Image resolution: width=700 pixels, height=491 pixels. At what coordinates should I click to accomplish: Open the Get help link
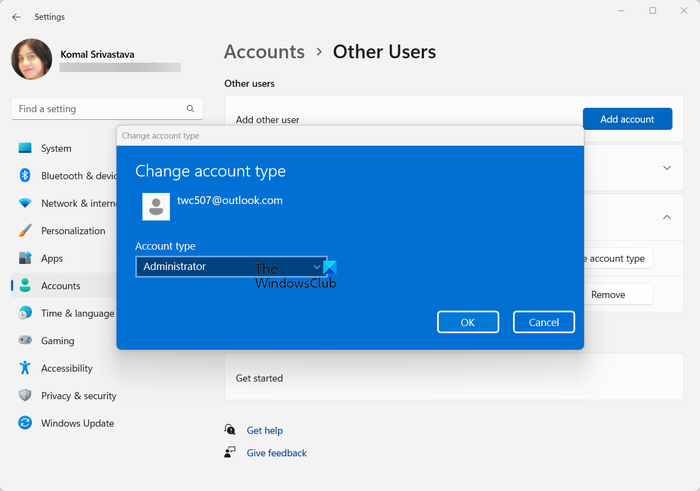pos(265,430)
